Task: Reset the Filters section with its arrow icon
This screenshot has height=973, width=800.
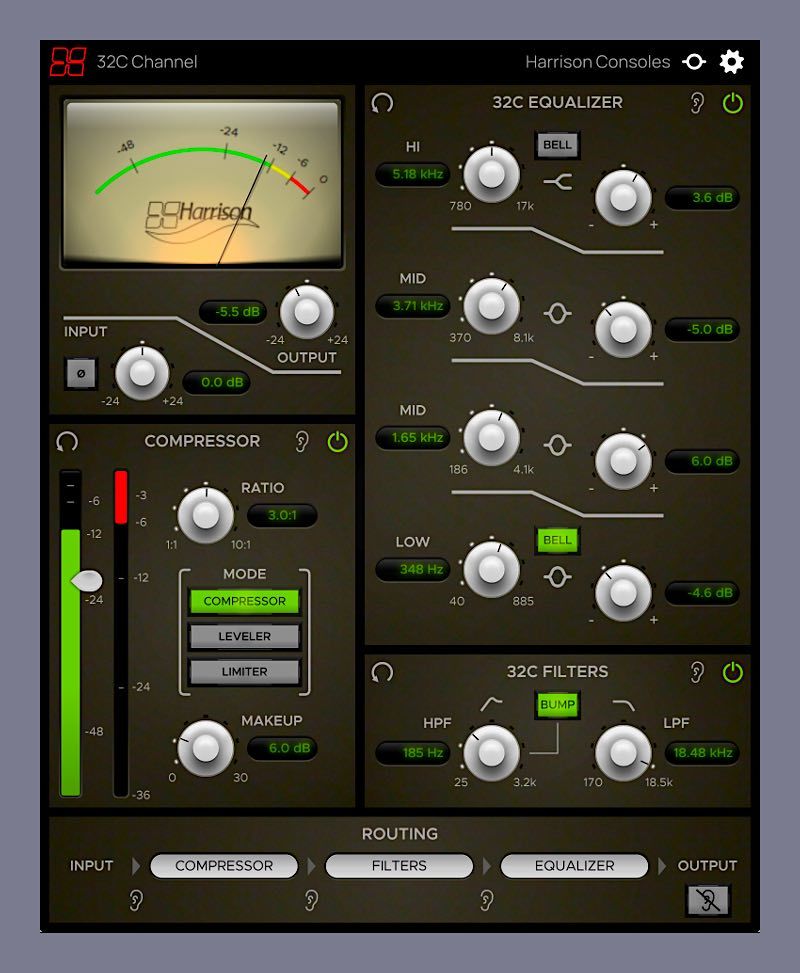Action: [379, 672]
